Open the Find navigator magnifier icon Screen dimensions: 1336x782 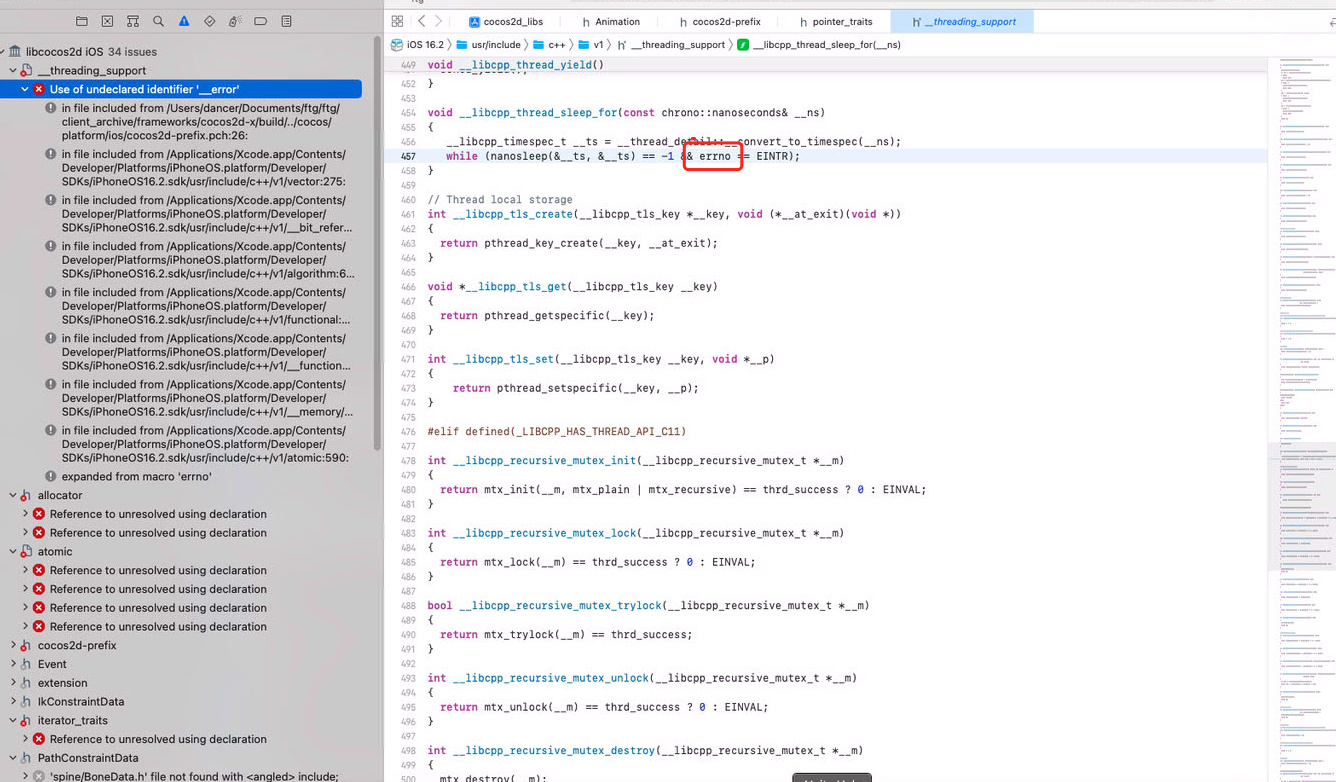(158, 21)
